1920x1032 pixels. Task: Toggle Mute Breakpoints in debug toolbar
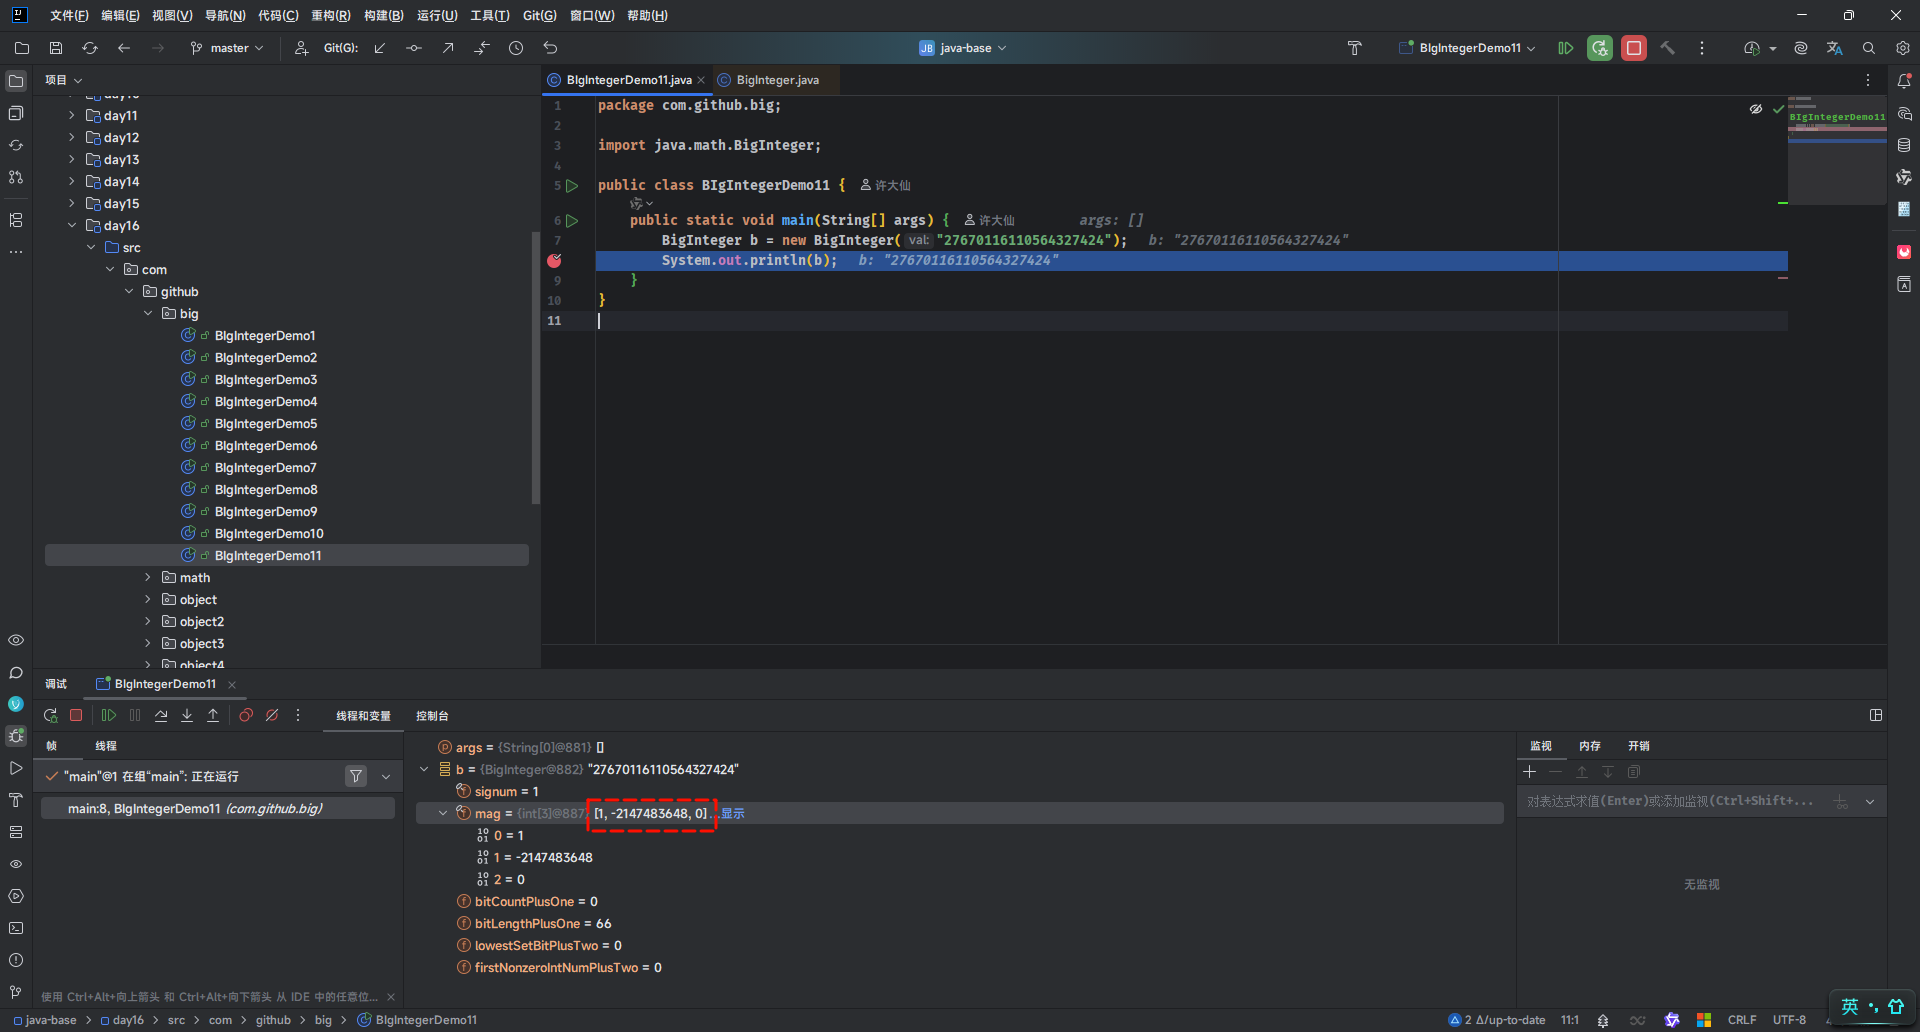coord(272,715)
